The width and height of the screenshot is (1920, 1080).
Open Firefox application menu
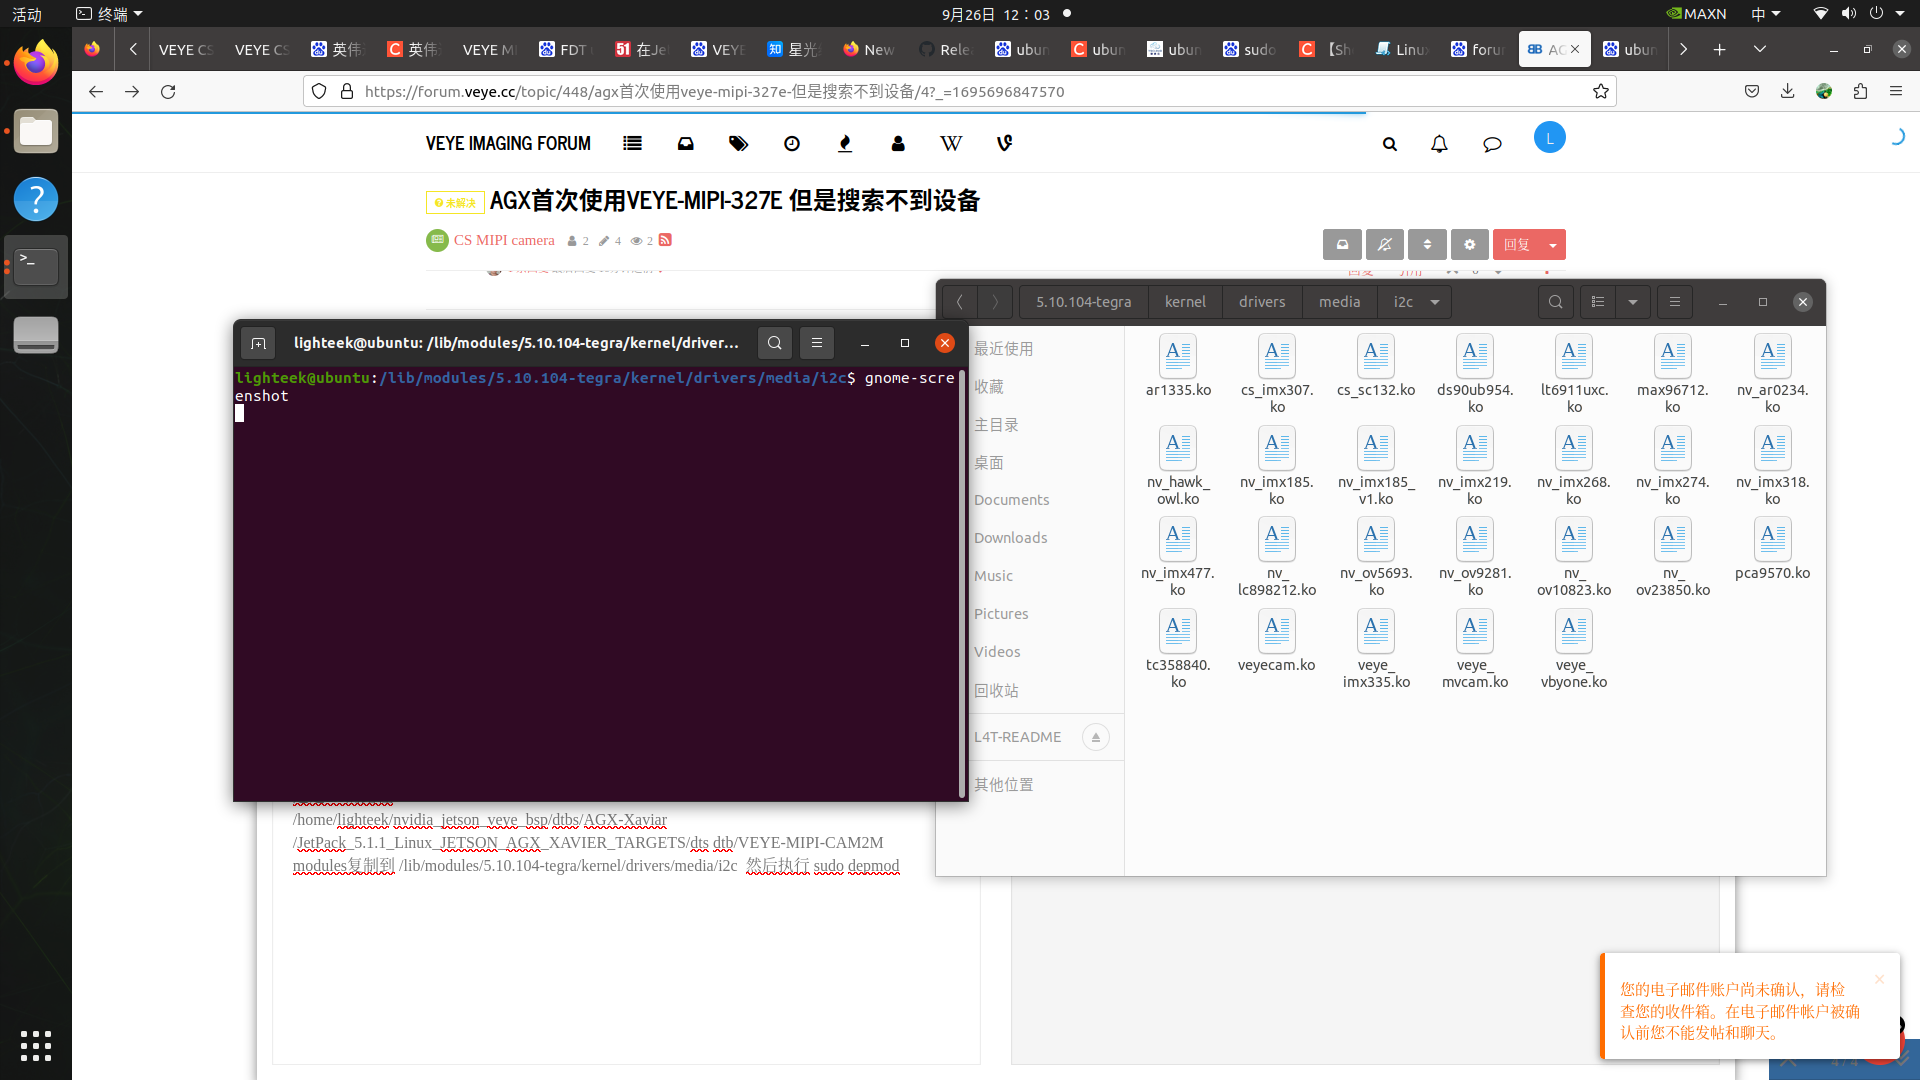[1896, 91]
